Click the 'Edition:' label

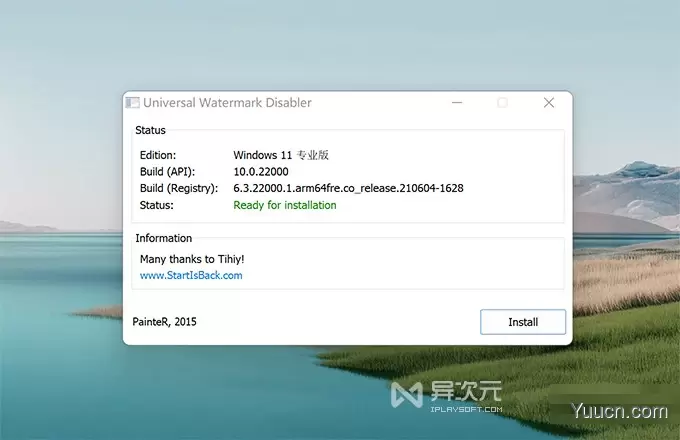click(158, 155)
